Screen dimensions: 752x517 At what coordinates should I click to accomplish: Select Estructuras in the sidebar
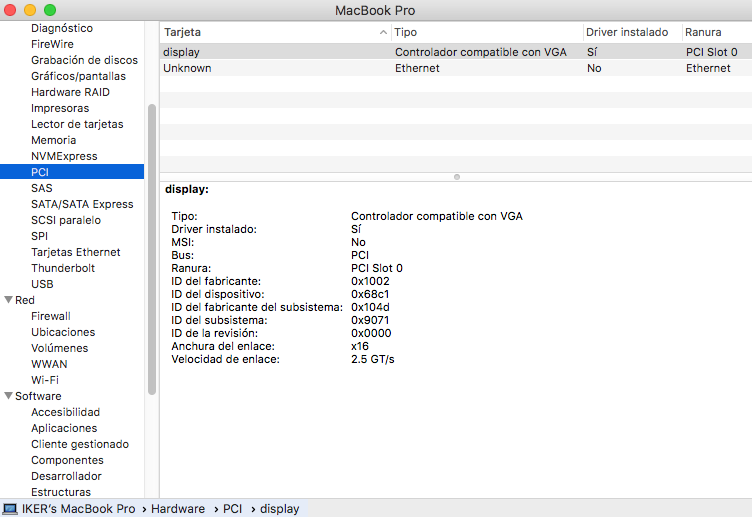pos(61,492)
